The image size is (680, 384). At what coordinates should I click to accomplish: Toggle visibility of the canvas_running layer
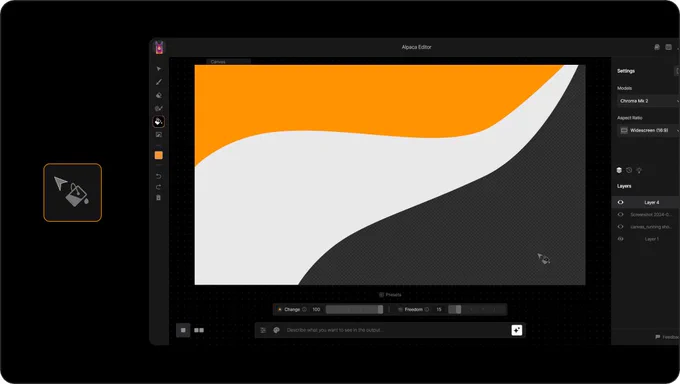click(x=621, y=226)
